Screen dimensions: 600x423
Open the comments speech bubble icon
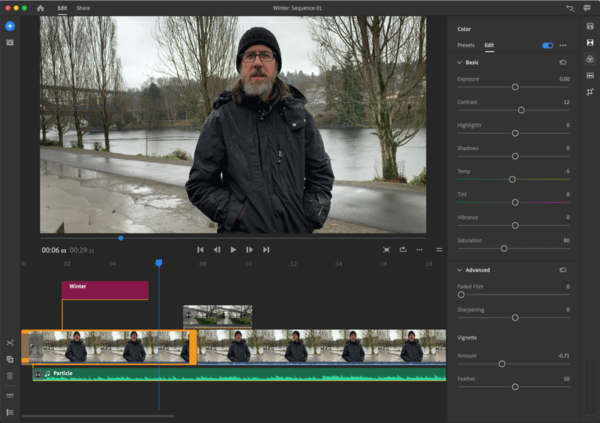point(587,8)
